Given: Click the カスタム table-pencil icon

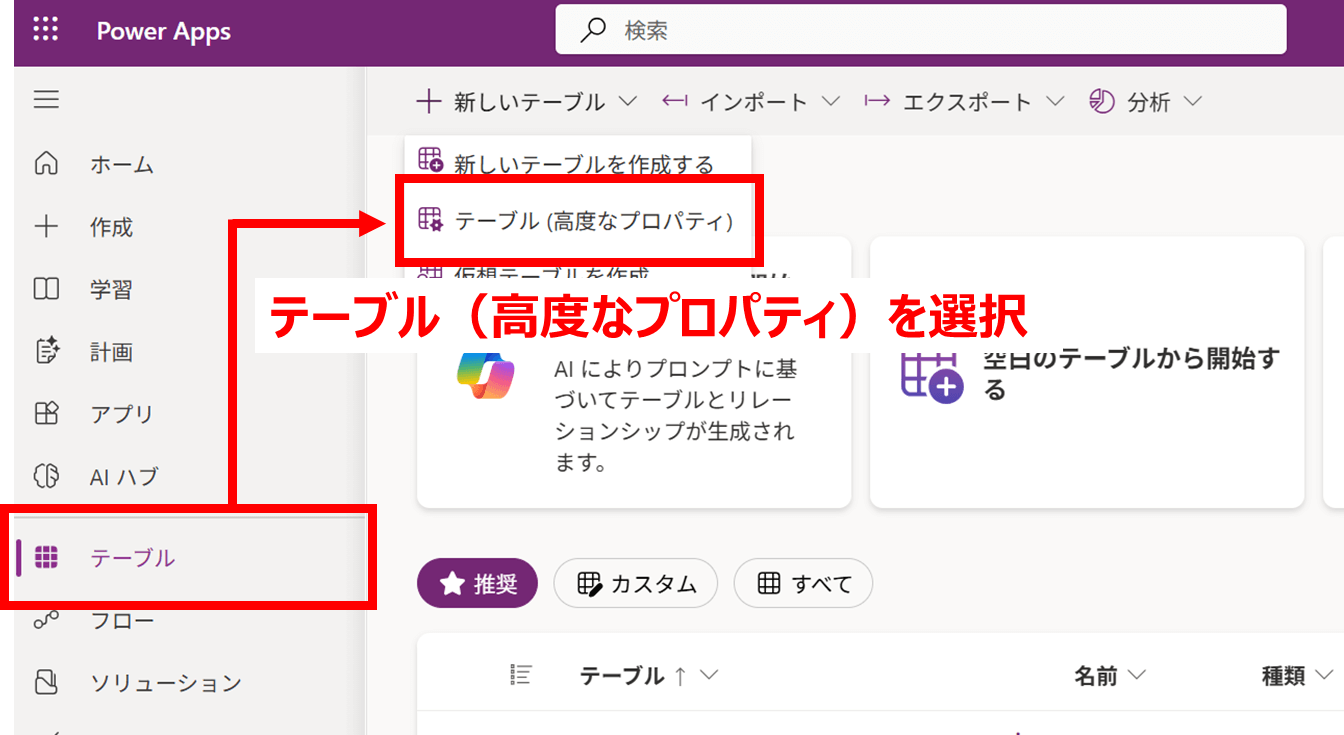Looking at the screenshot, I should click(x=590, y=584).
